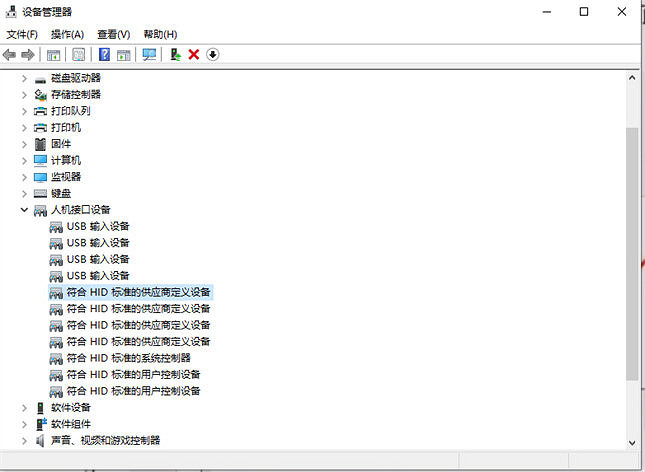
Task: Open the 文件(F) menu
Action: point(21,34)
